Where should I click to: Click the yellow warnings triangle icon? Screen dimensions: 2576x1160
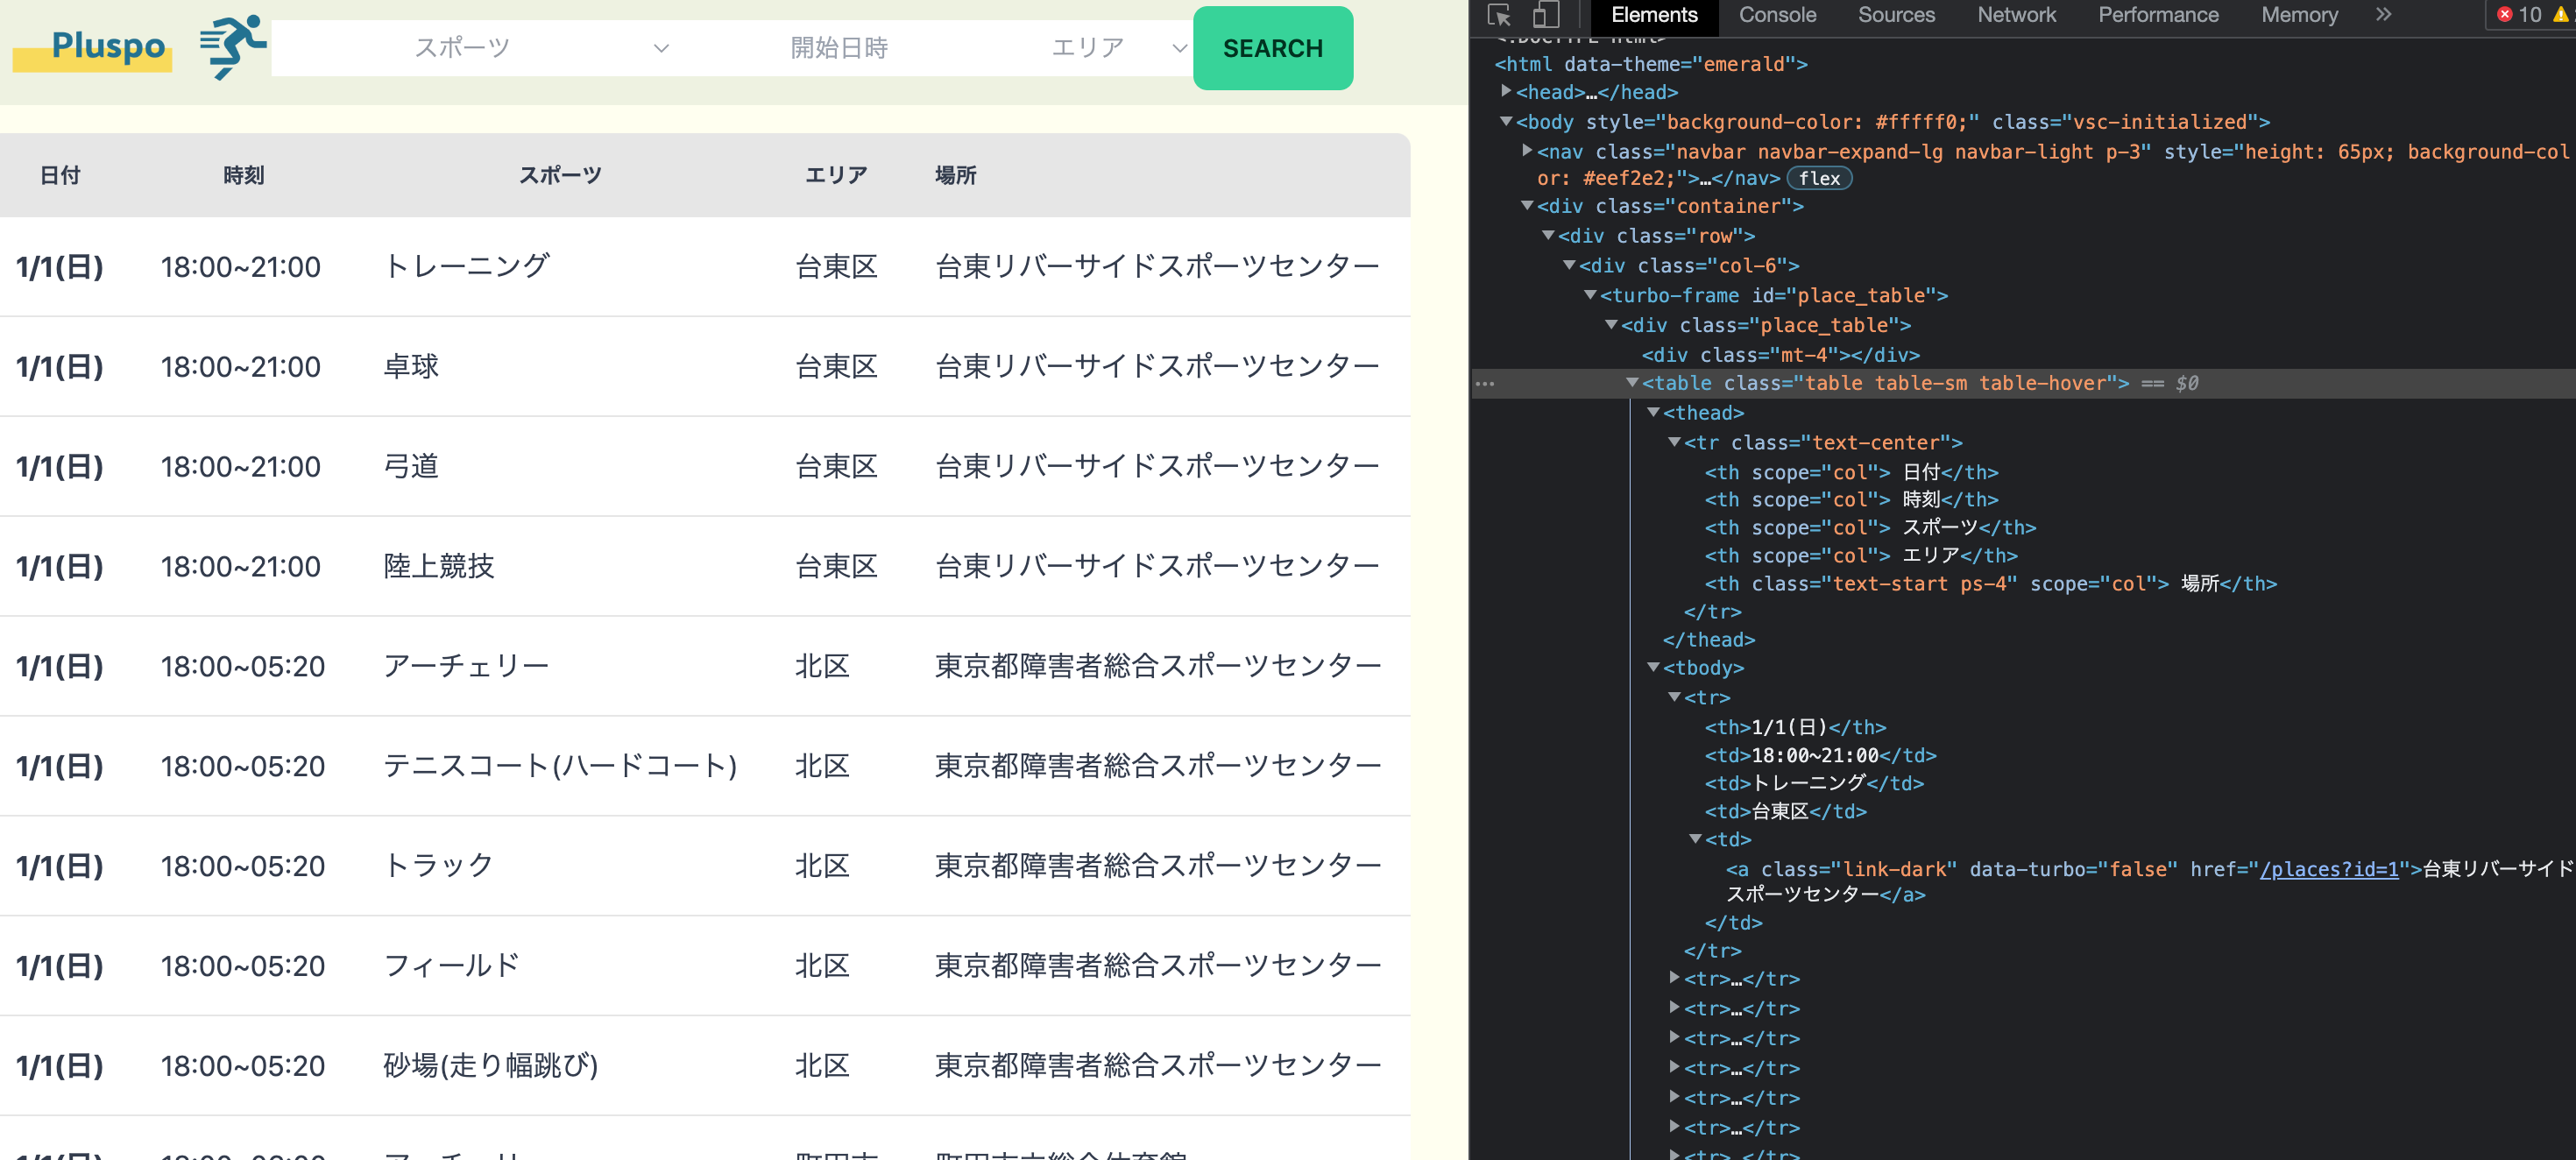click(x=2560, y=14)
